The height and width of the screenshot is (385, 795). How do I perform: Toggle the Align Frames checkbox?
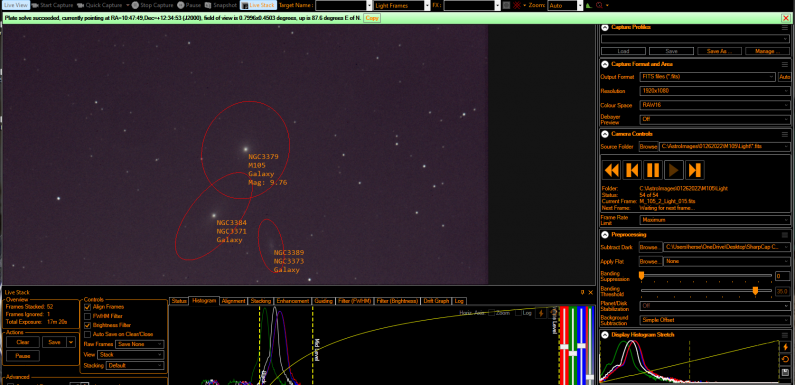[x=88, y=307]
